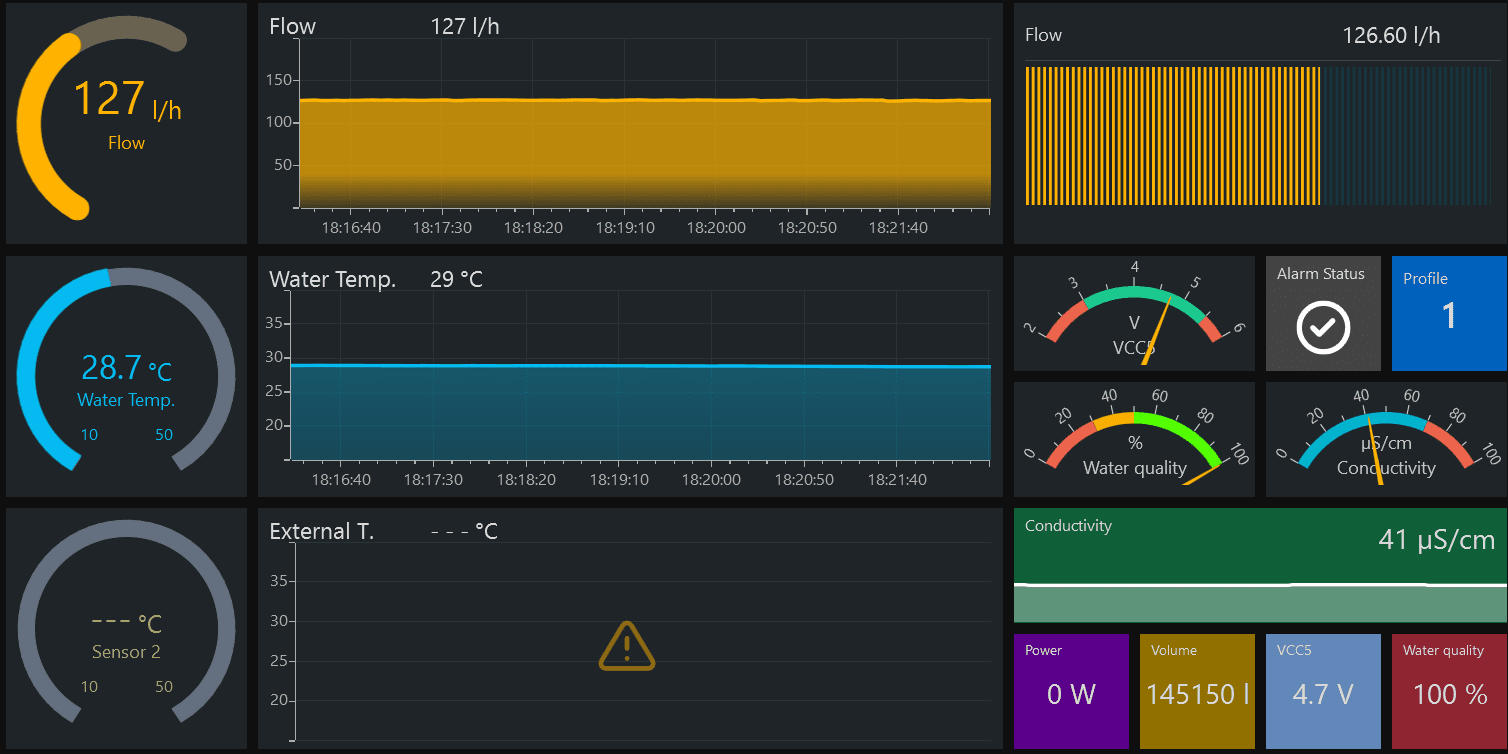Click the 18:21:40 tick on Flow chart axis
This screenshot has height=754, width=1508.
897,228
